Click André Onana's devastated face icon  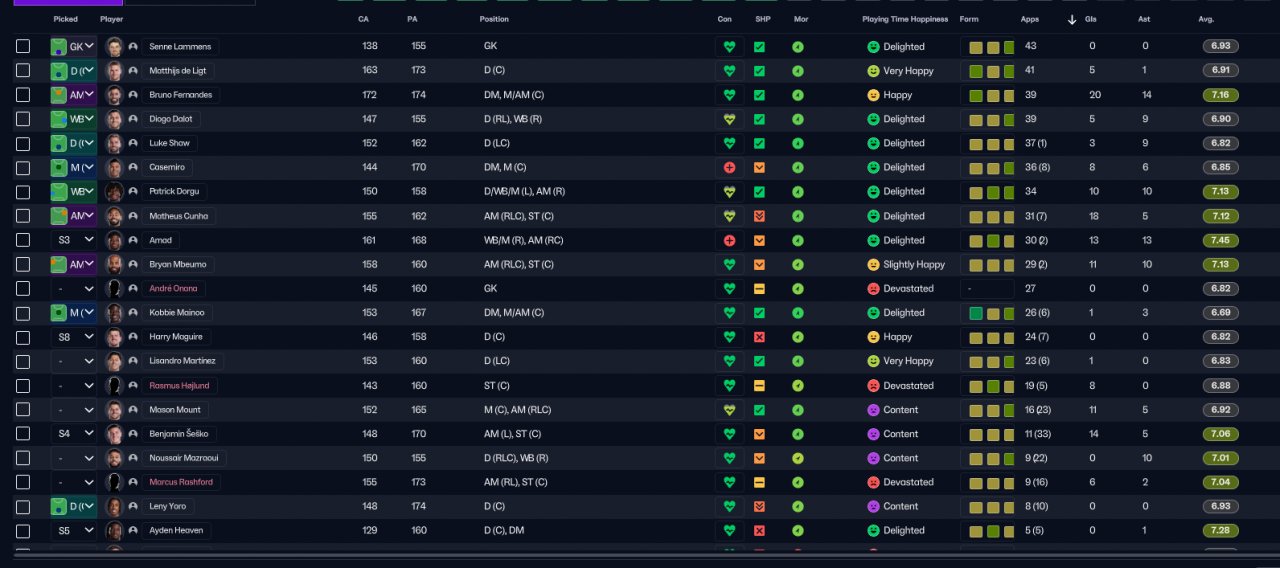(873, 289)
